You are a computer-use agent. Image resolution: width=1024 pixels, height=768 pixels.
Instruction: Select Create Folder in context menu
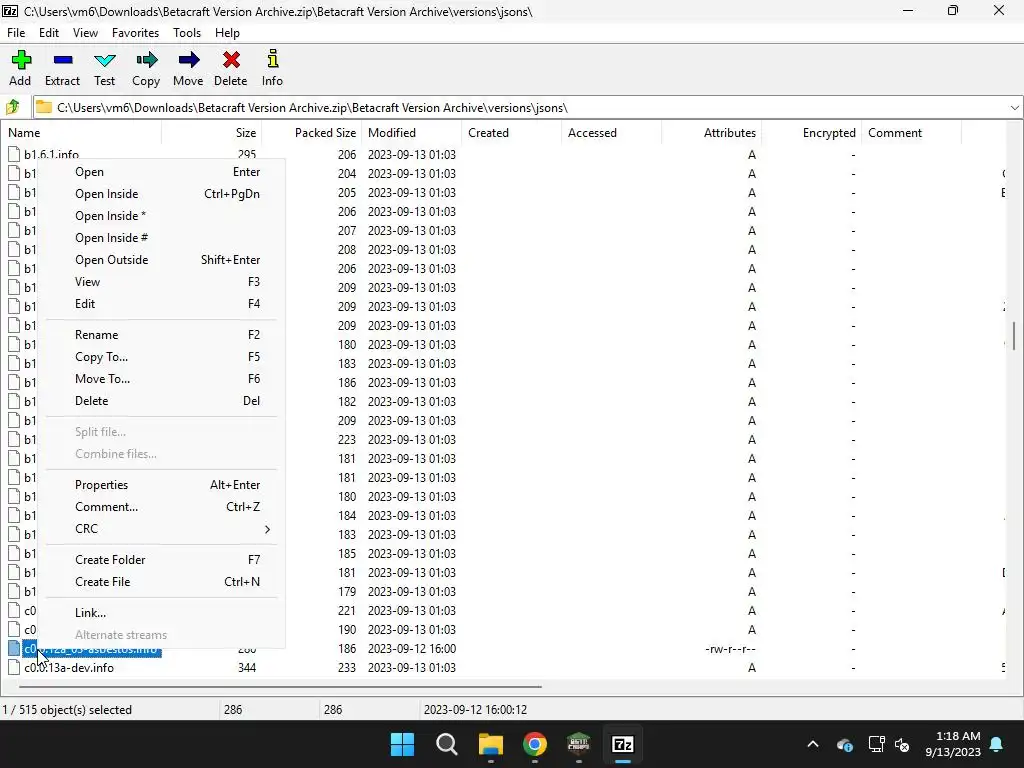tap(161, 560)
